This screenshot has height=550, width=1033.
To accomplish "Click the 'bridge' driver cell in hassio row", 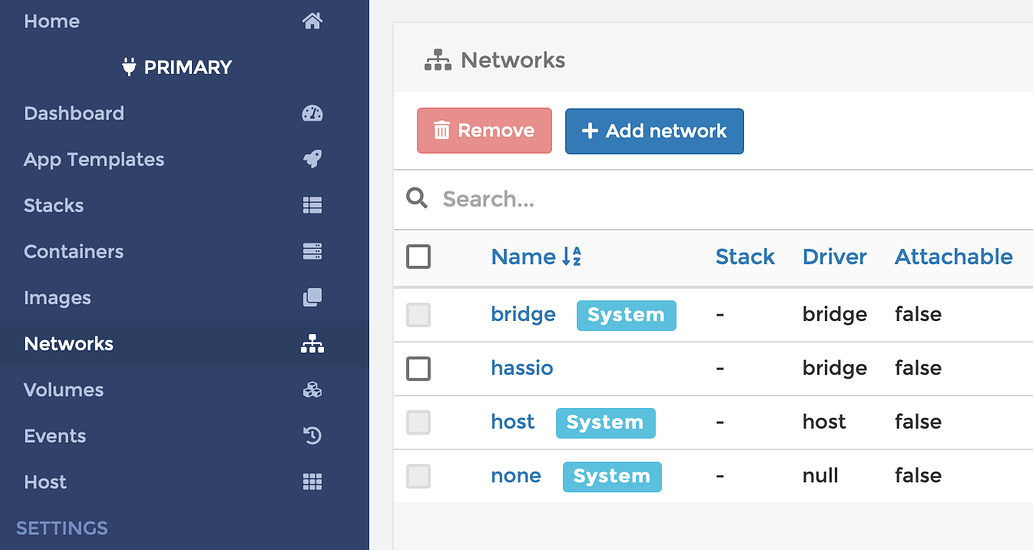I will coord(835,368).
